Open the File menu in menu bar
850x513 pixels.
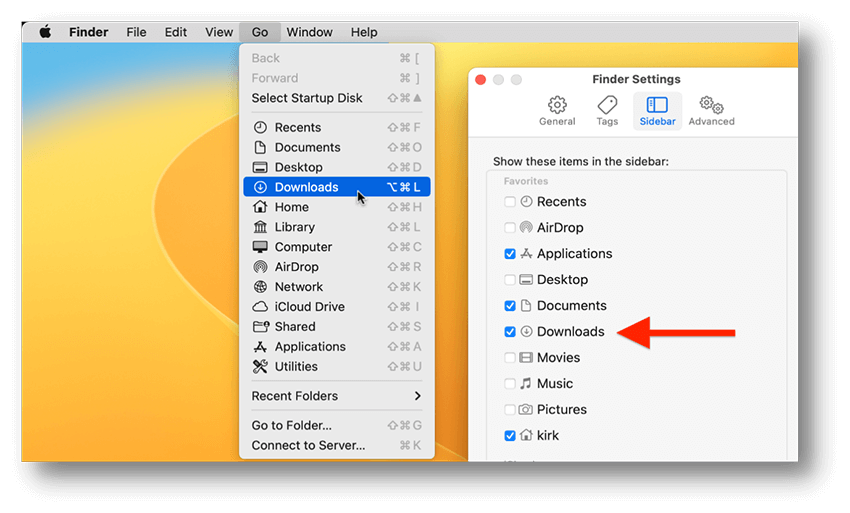click(136, 32)
